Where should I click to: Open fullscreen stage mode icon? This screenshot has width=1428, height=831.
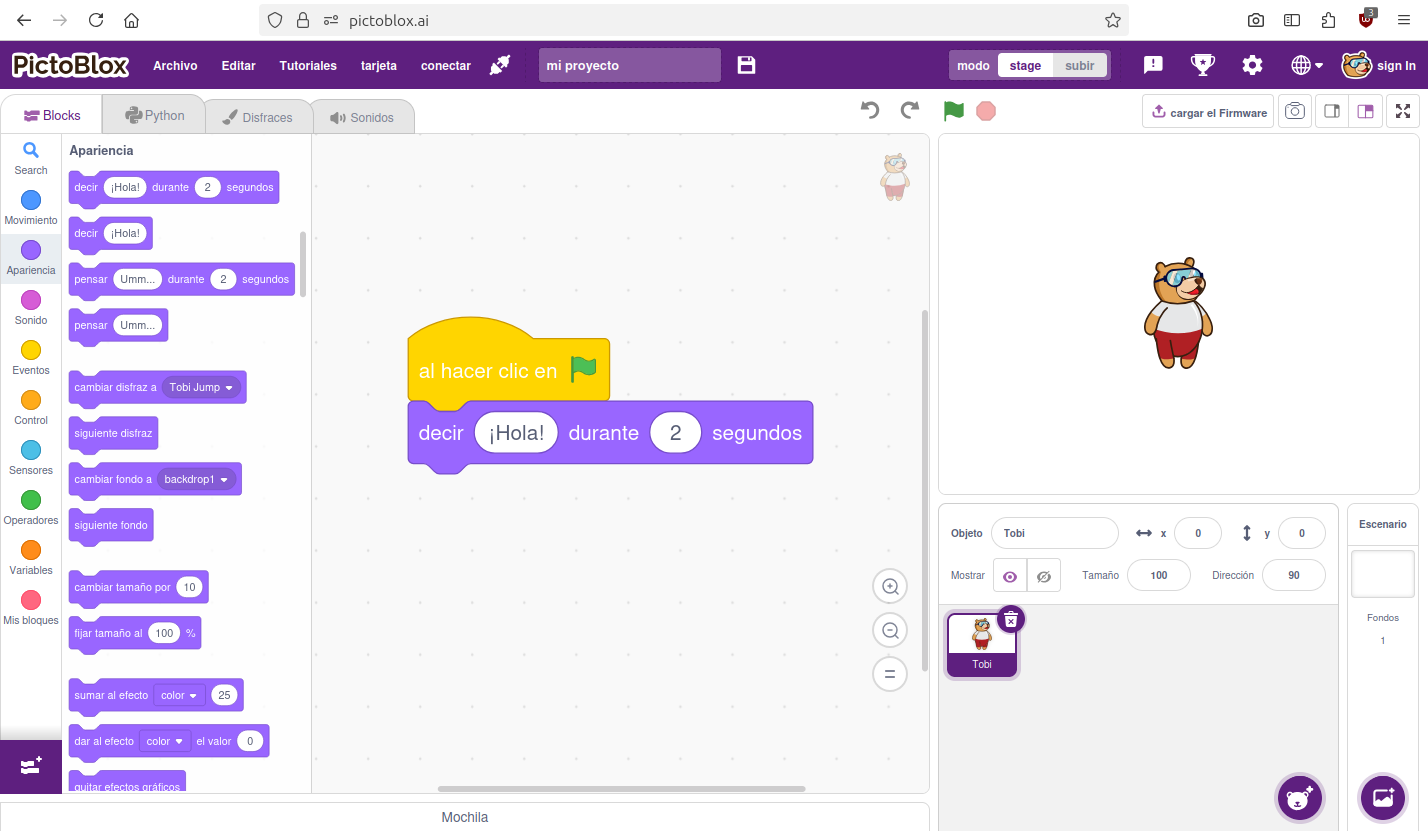click(x=1403, y=112)
